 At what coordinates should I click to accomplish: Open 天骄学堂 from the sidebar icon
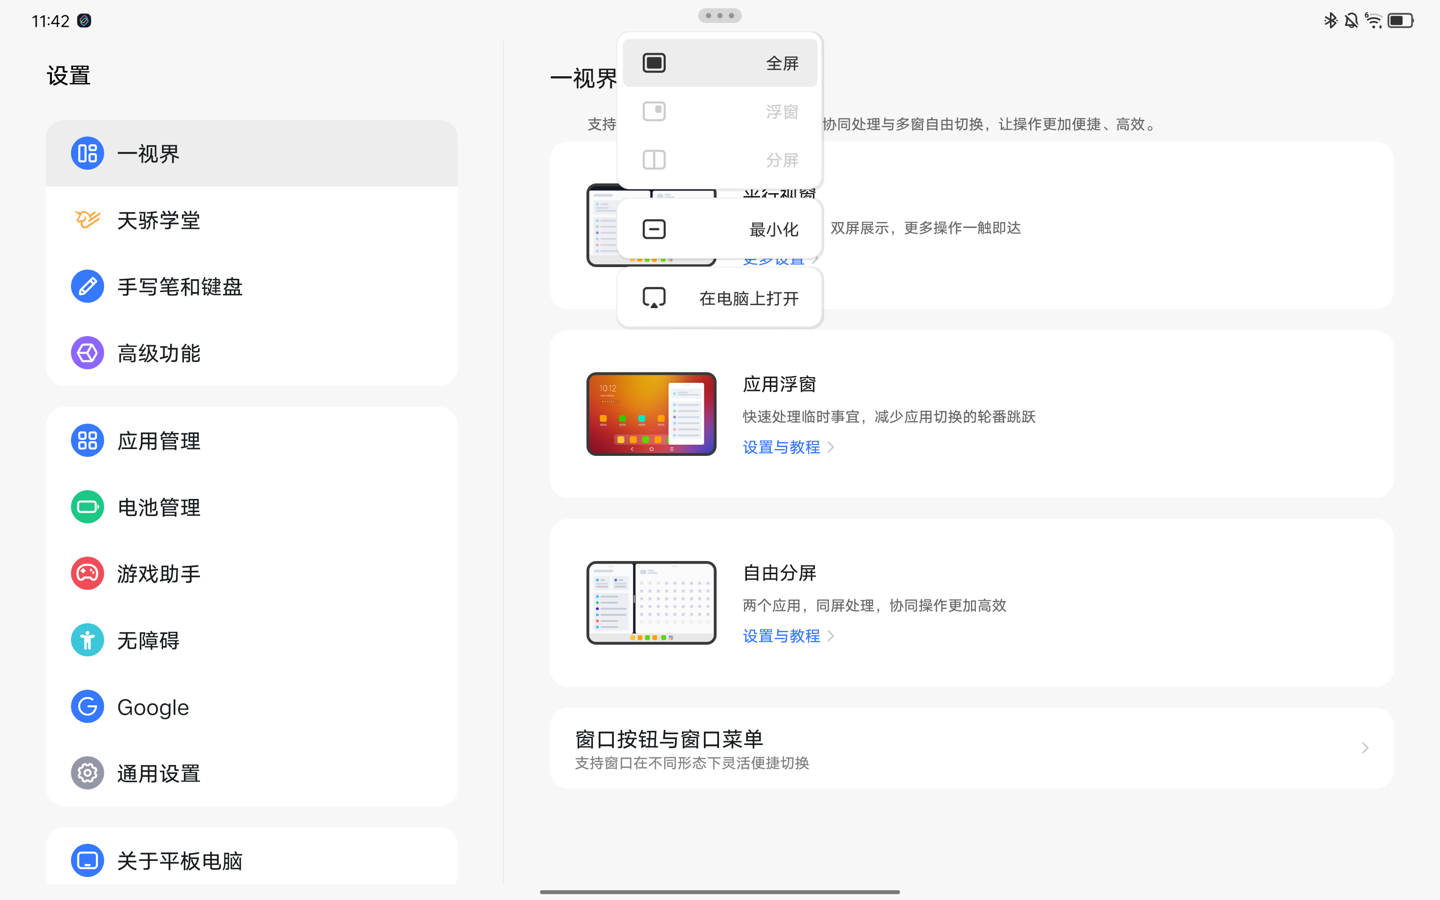click(x=87, y=220)
